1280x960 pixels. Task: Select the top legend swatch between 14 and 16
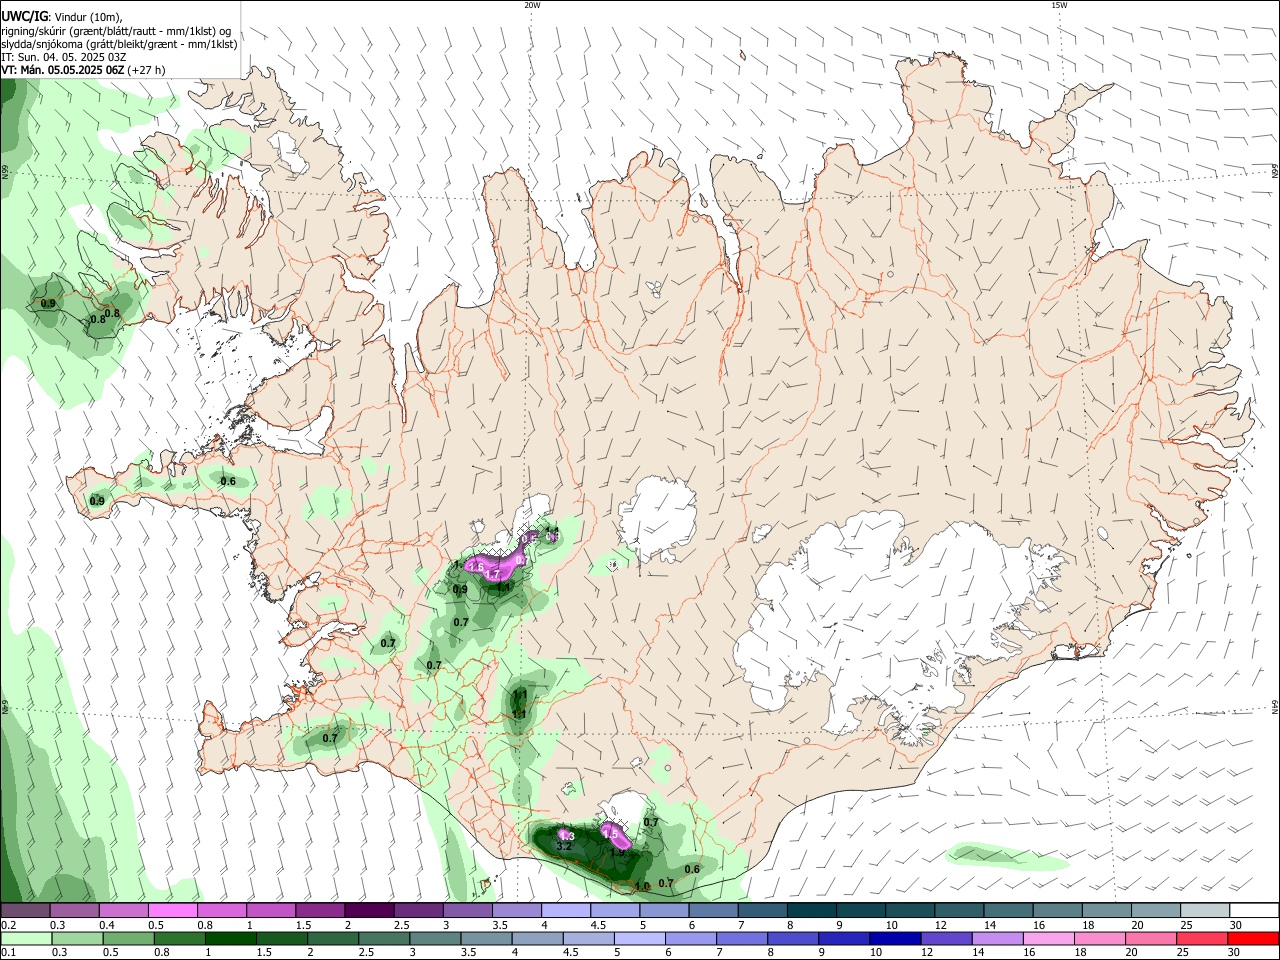(x=1008, y=911)
